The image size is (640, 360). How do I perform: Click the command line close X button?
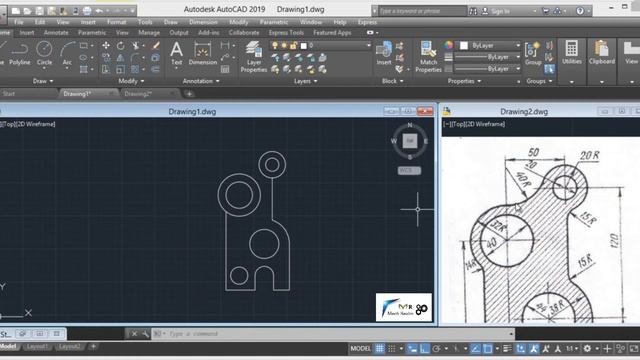134,334
